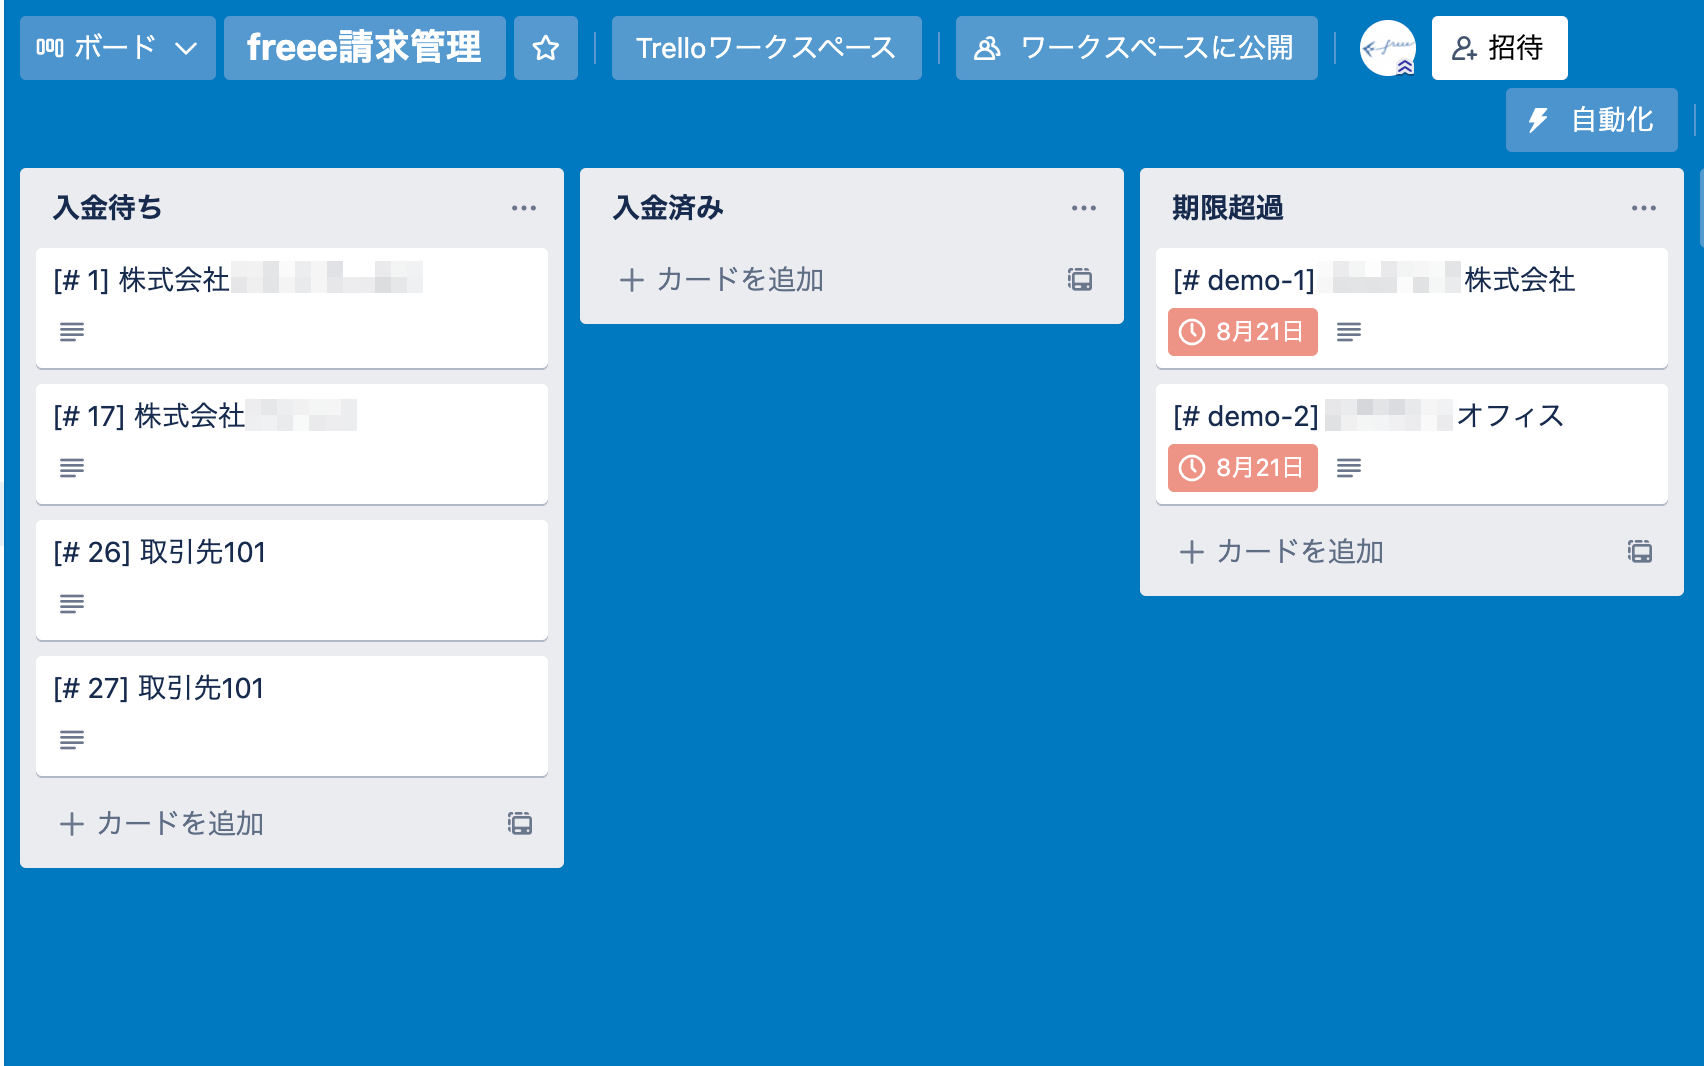The width and height of the screenshot is (1704, 1066).
Task: Click the freee請求管理 board title
Action: [x=364, y=48]
